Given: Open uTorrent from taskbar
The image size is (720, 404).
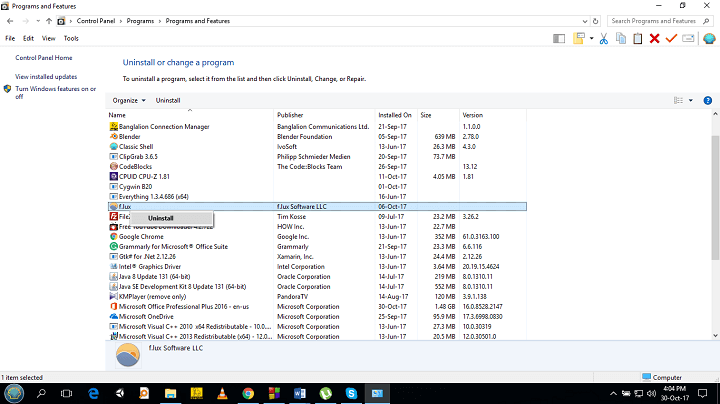Looking at the screenshot, I should (326, 393).
